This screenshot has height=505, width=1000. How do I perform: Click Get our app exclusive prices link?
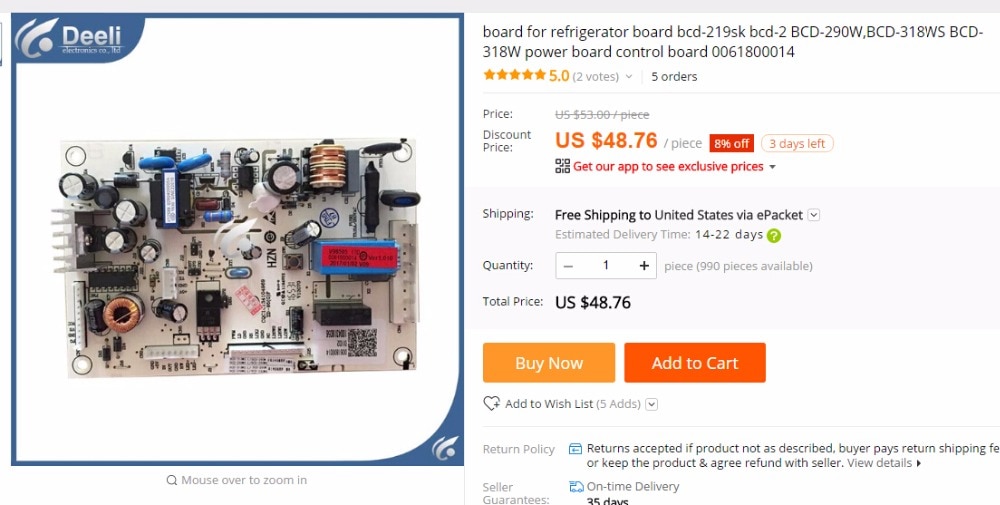pos(668,166)
